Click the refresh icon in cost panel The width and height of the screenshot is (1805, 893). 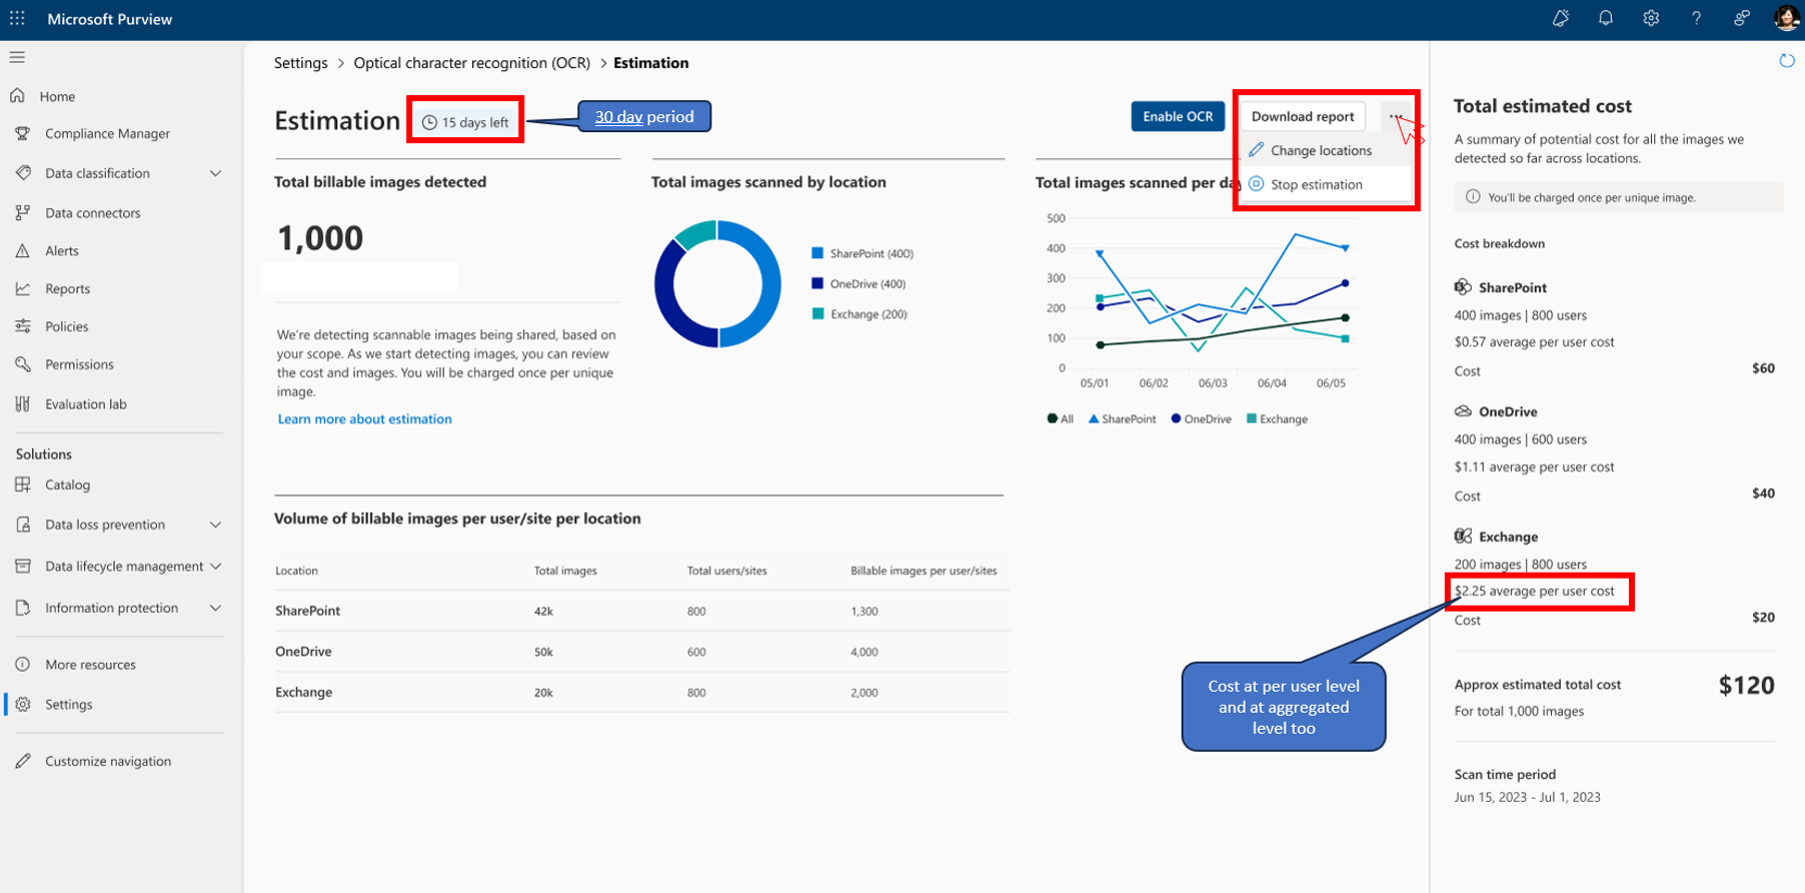1786,62
